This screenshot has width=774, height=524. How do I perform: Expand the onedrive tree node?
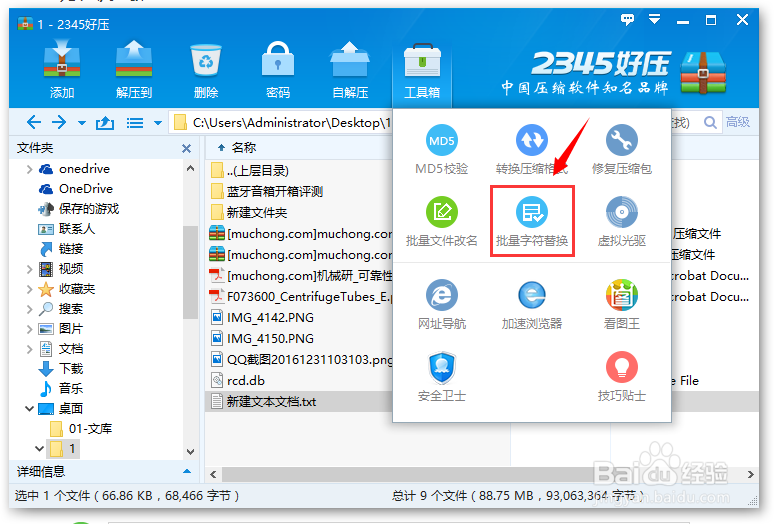pos(29,169)
